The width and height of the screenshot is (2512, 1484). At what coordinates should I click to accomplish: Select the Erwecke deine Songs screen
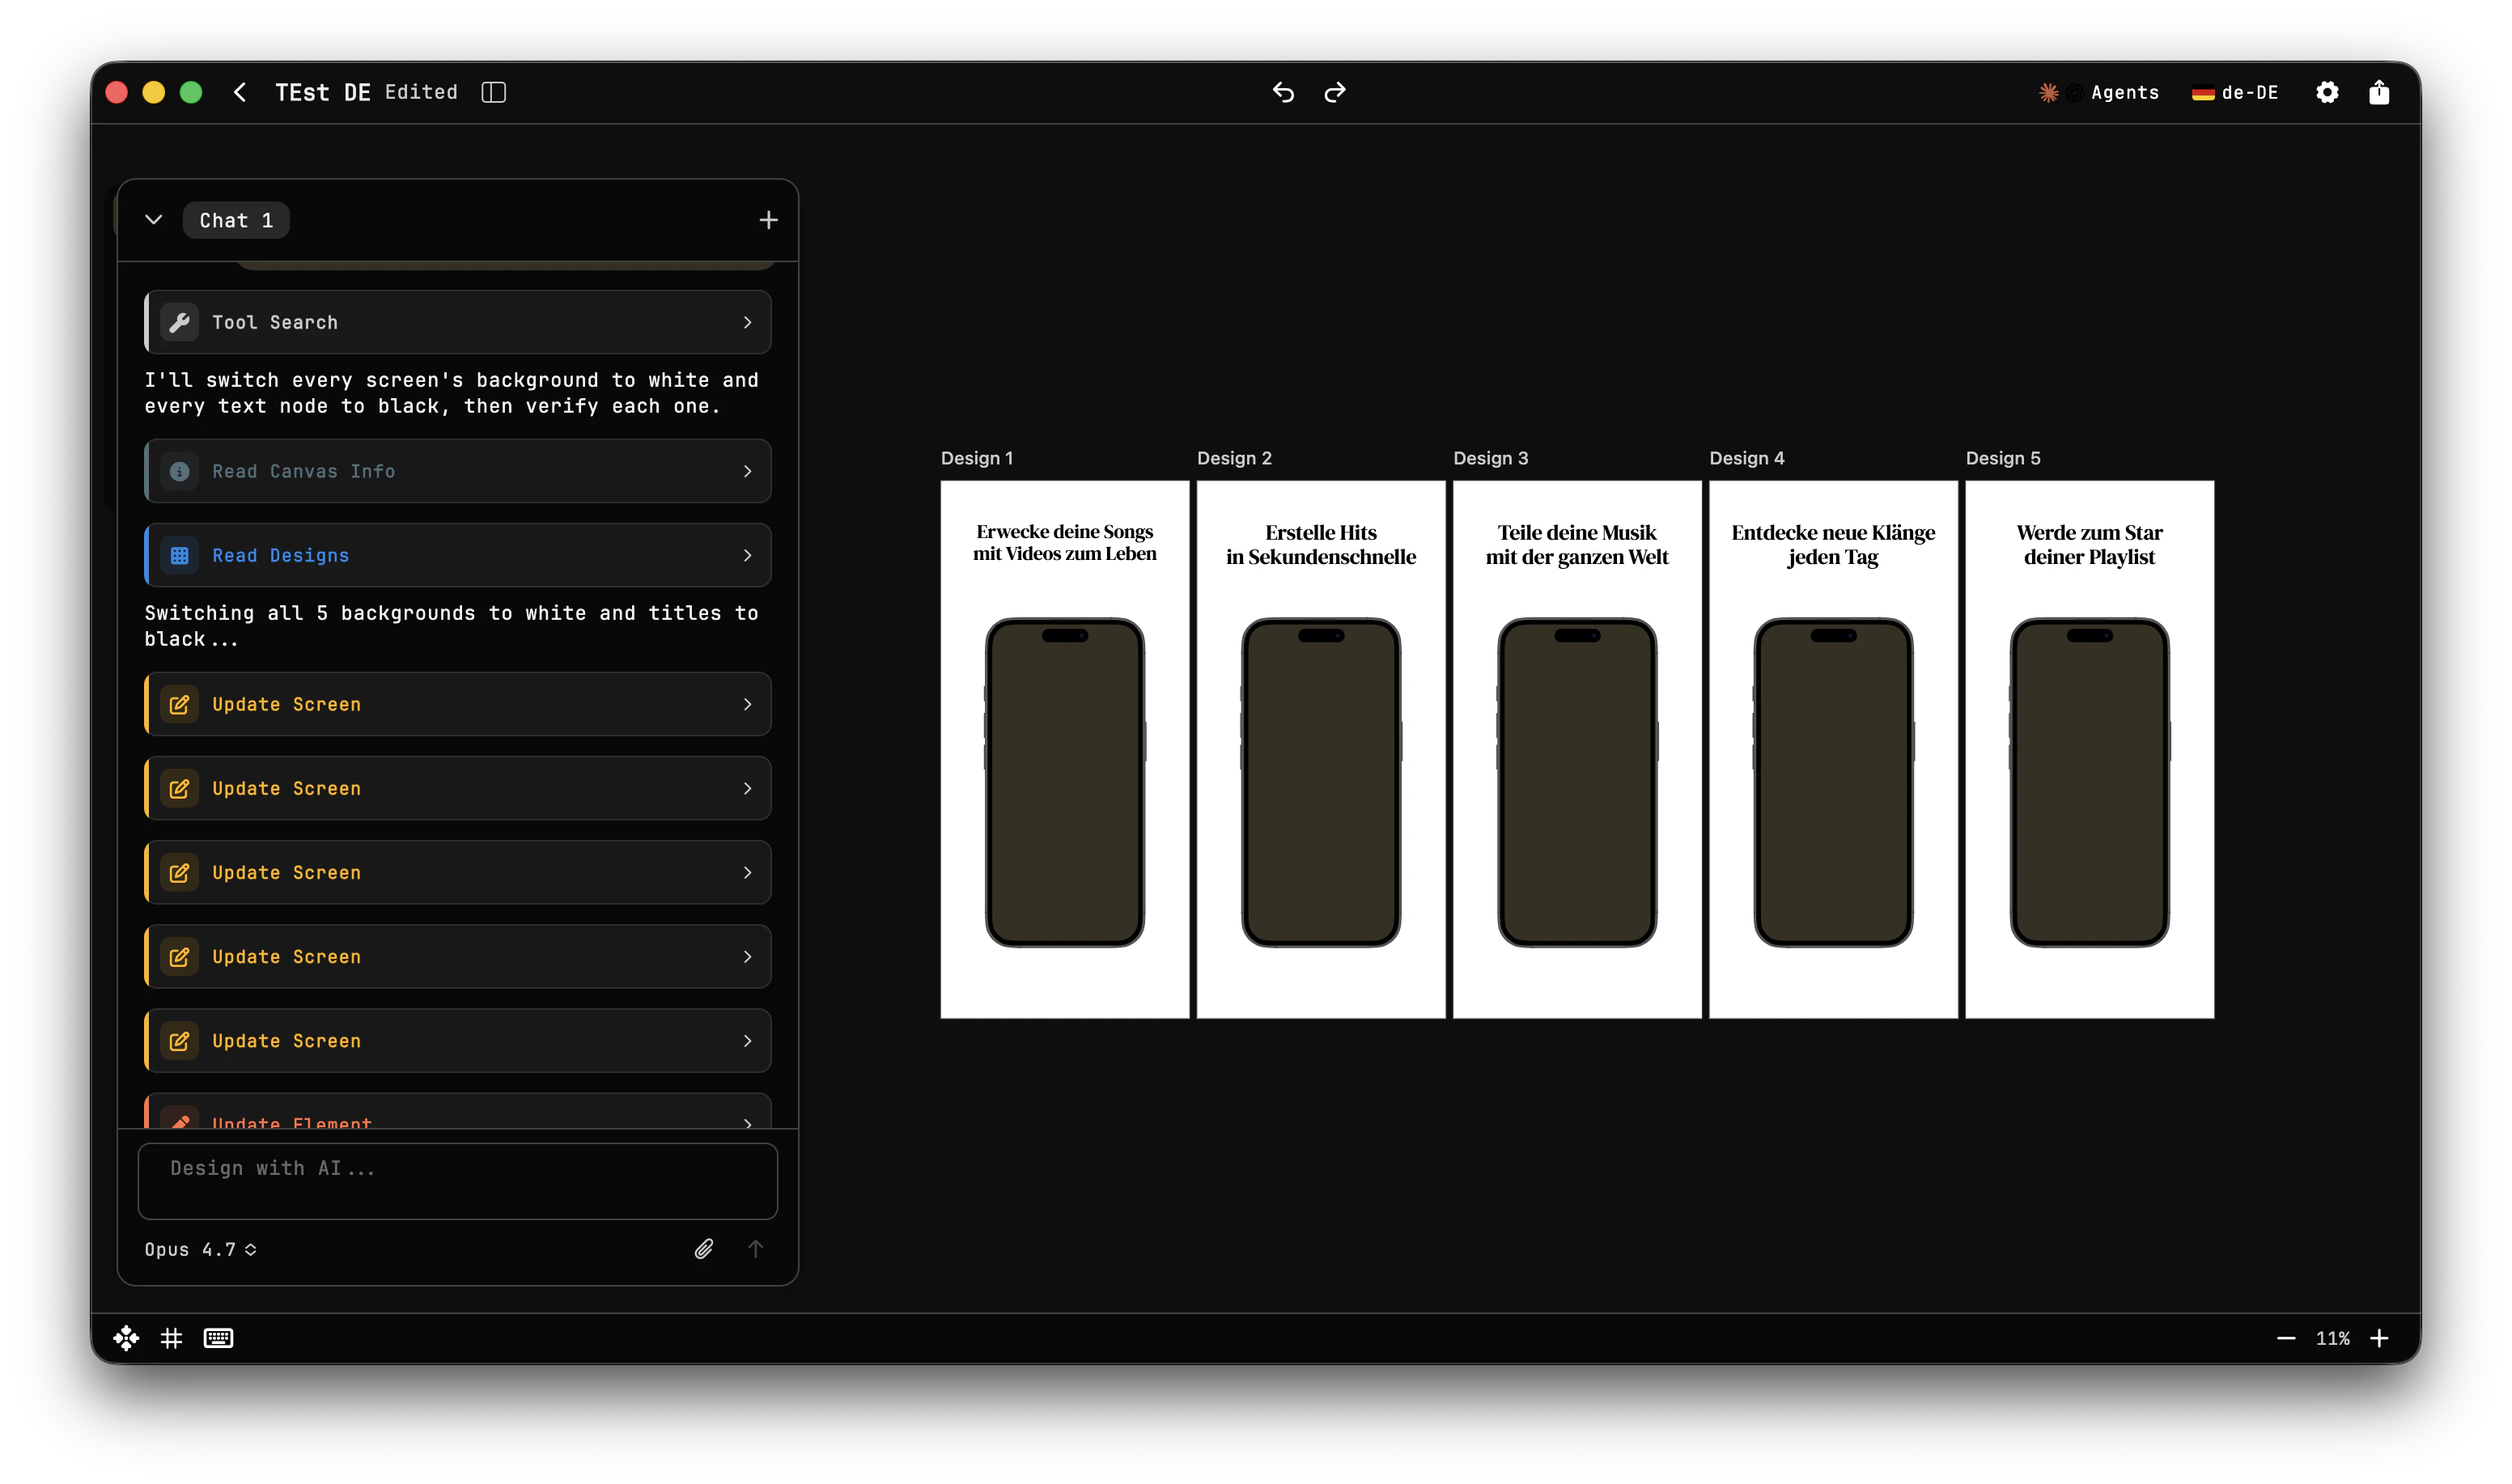1065,749
